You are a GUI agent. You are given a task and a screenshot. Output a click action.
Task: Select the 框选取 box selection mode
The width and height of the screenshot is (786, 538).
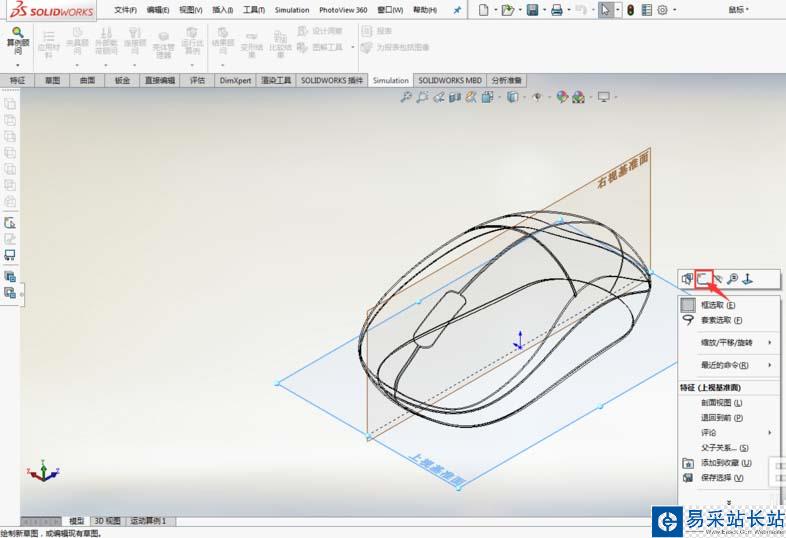click(718, 305)
